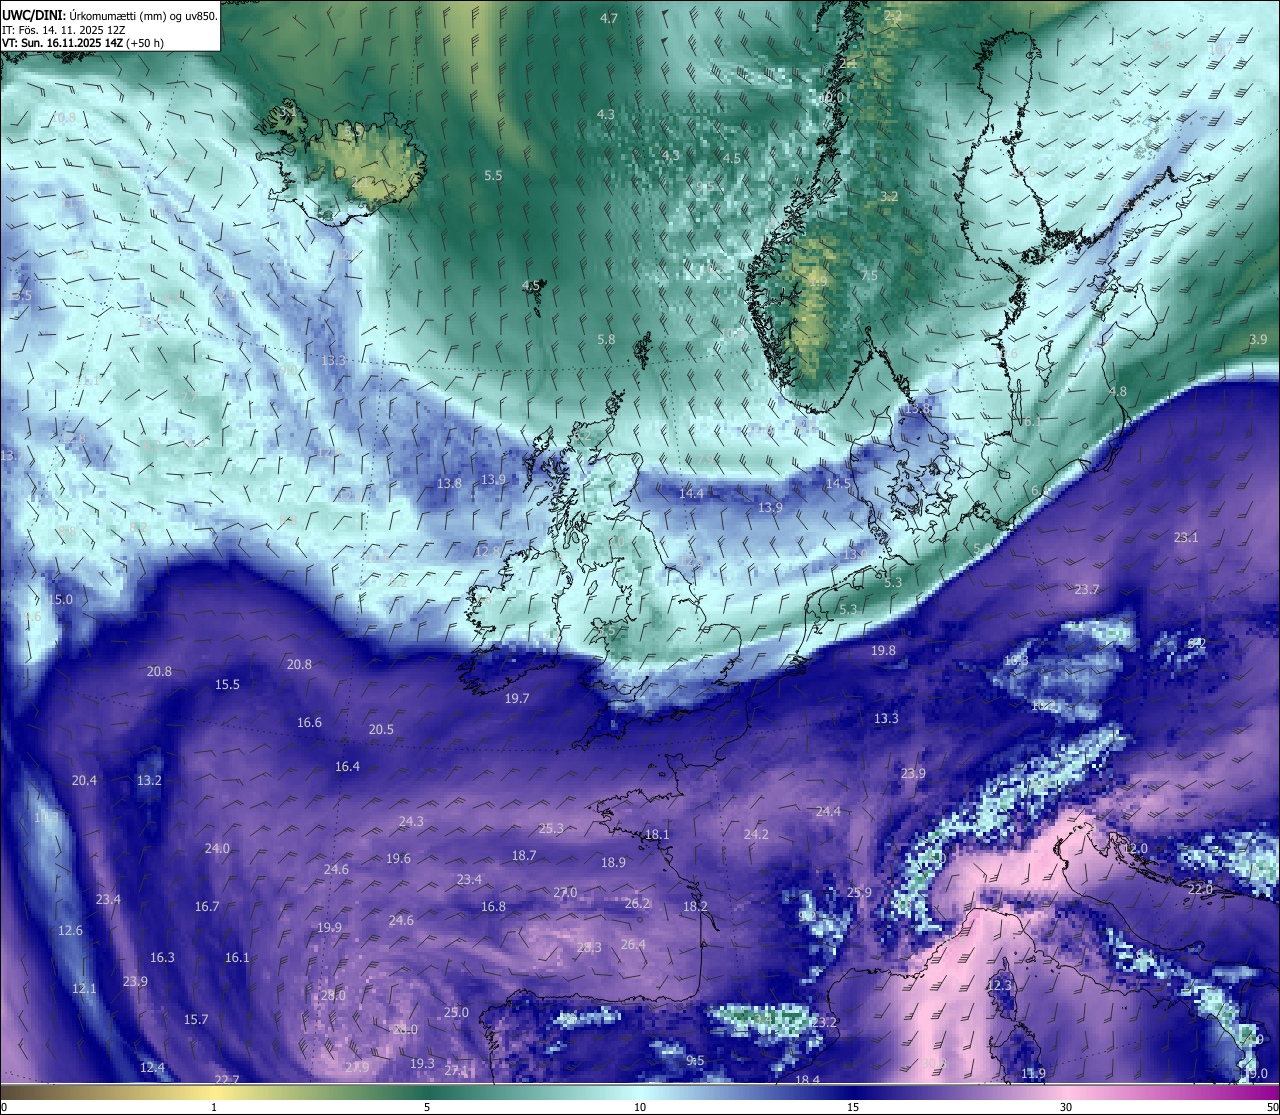Click the map value '14.5' near Denmark
This screenshot has height=1115, width=1280.
pyautogui.click(x=838, y=483)
